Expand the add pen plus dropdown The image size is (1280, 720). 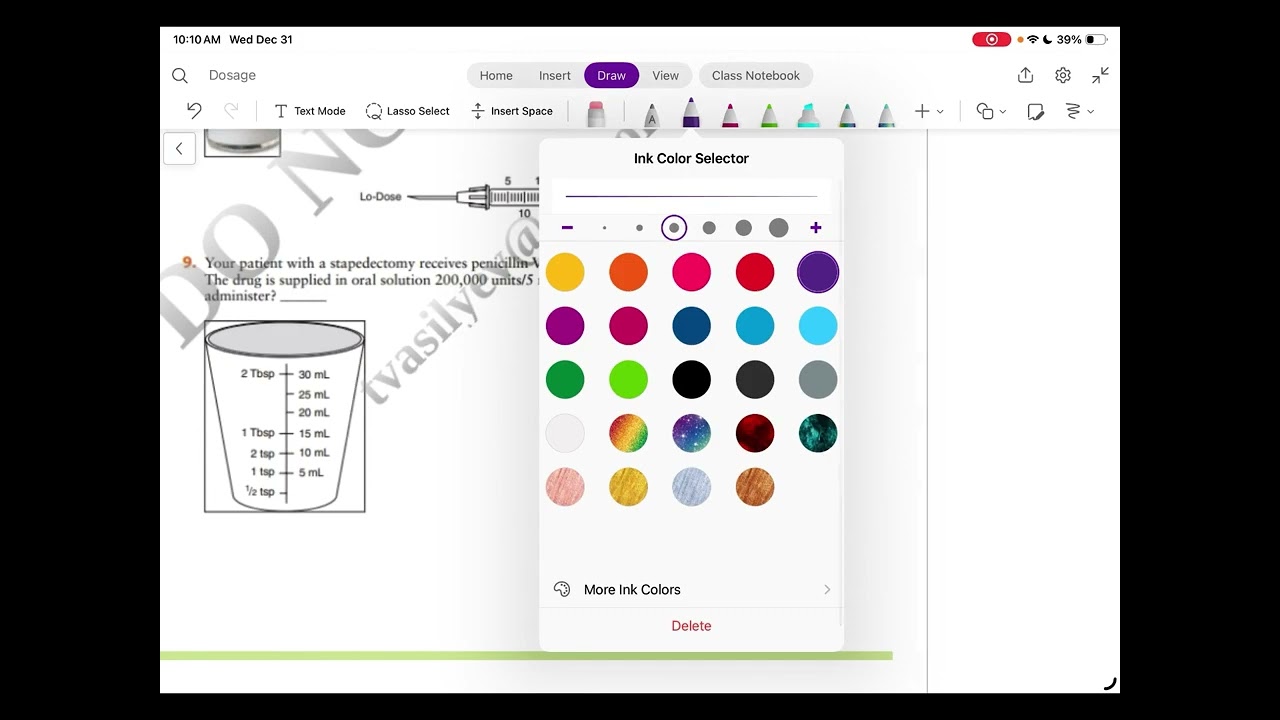[929, 111]
